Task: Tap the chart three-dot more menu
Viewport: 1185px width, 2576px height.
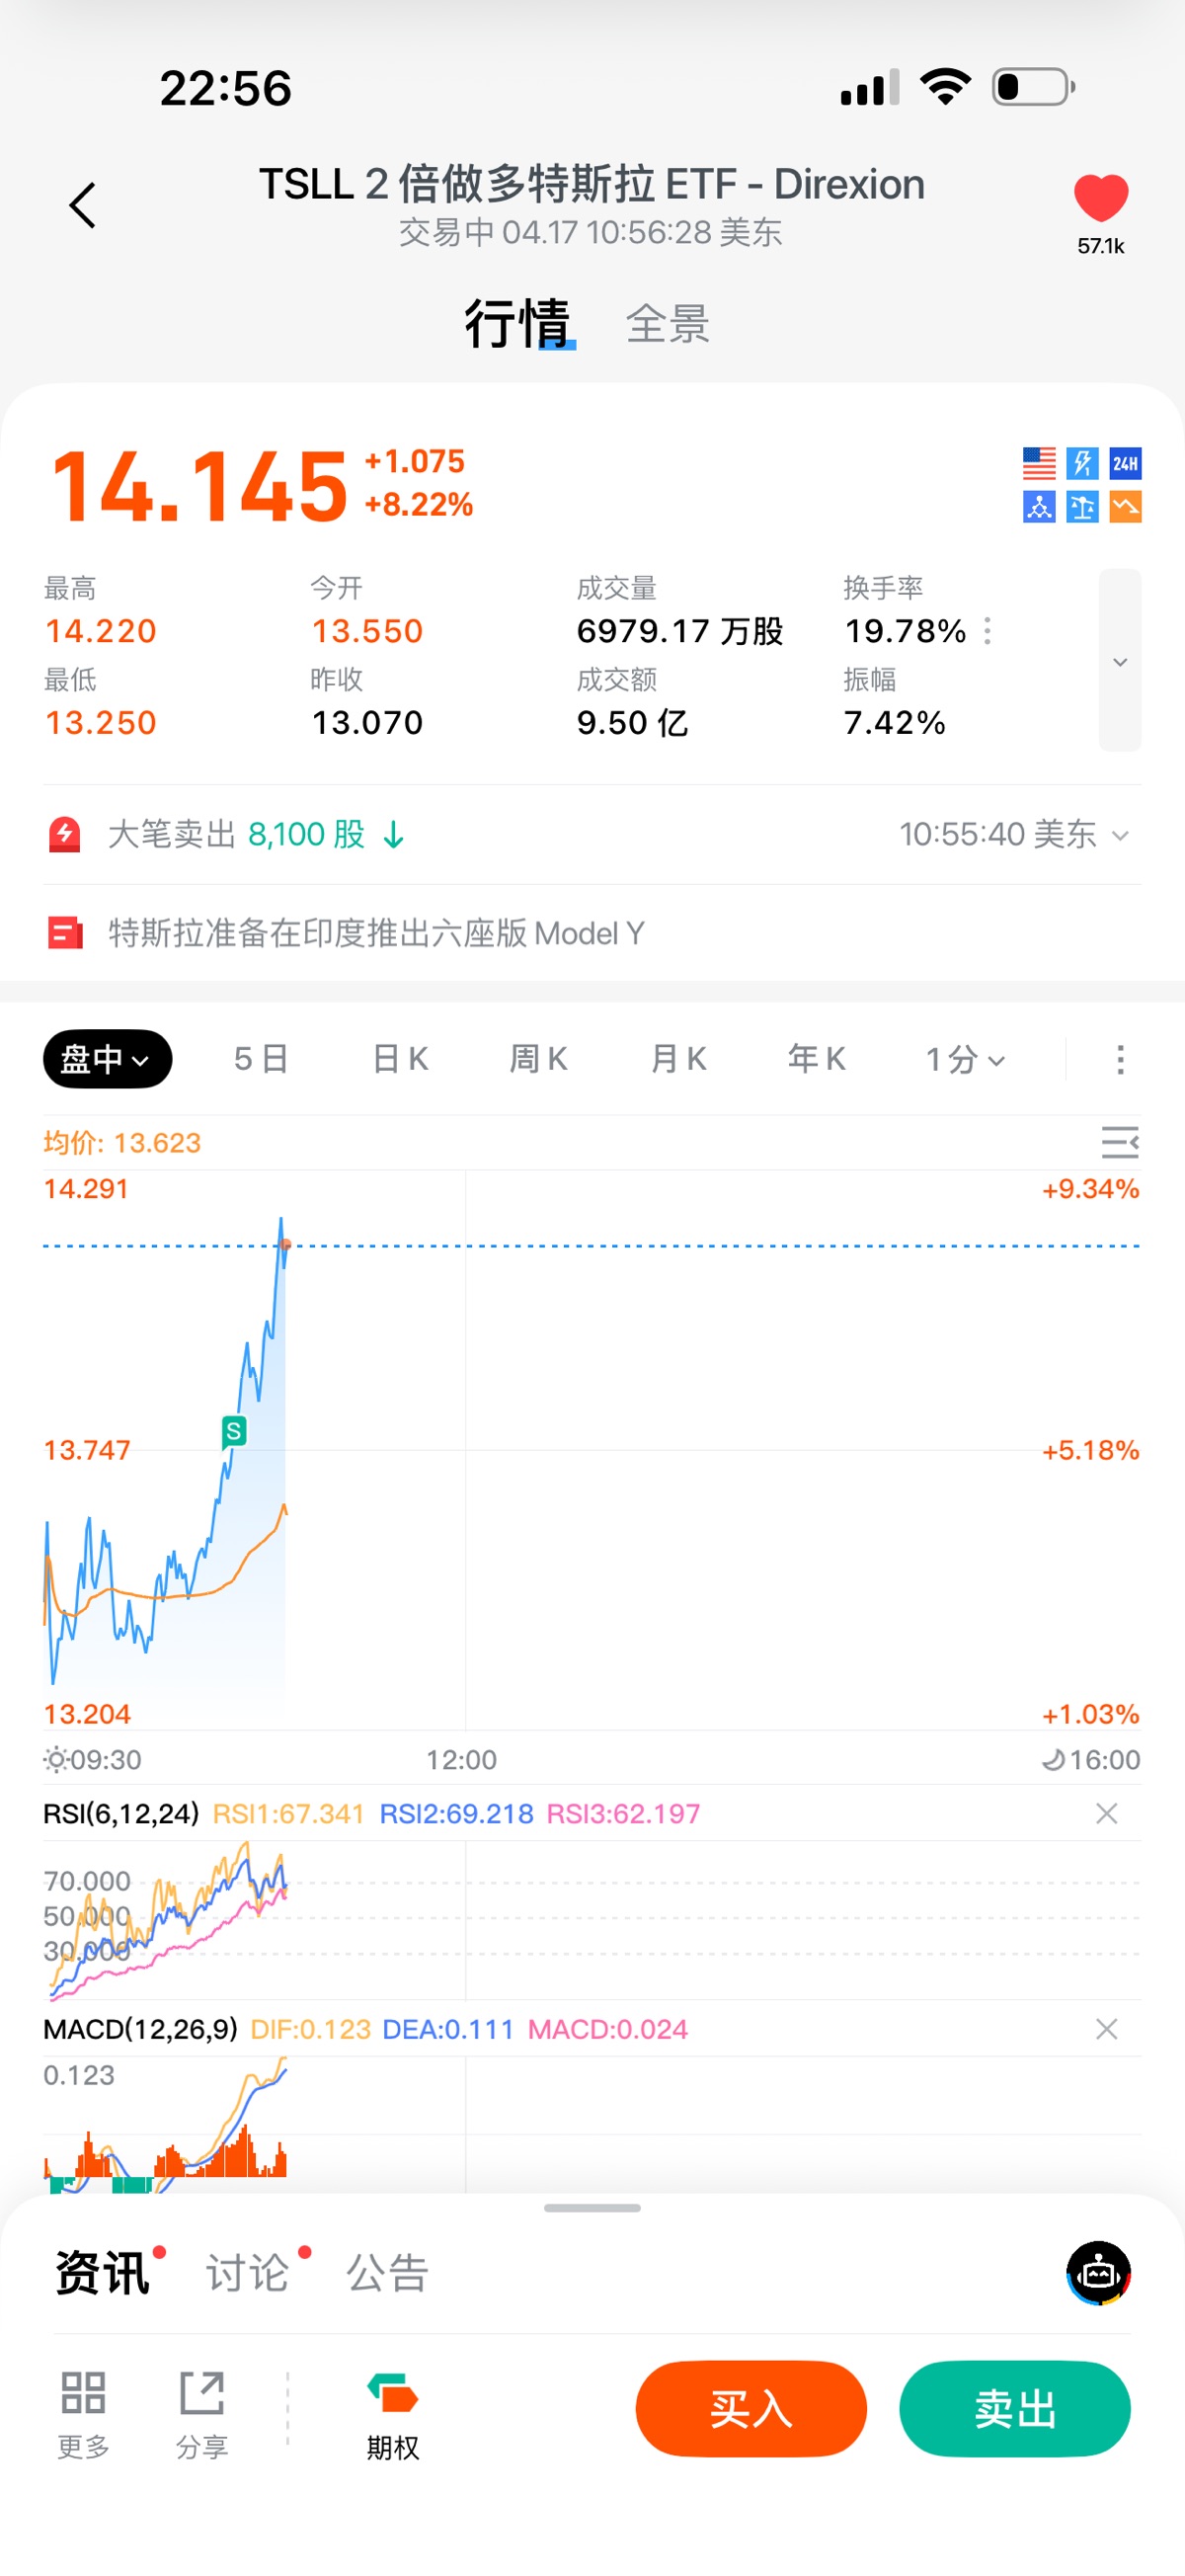Action: (1120, 1059)
